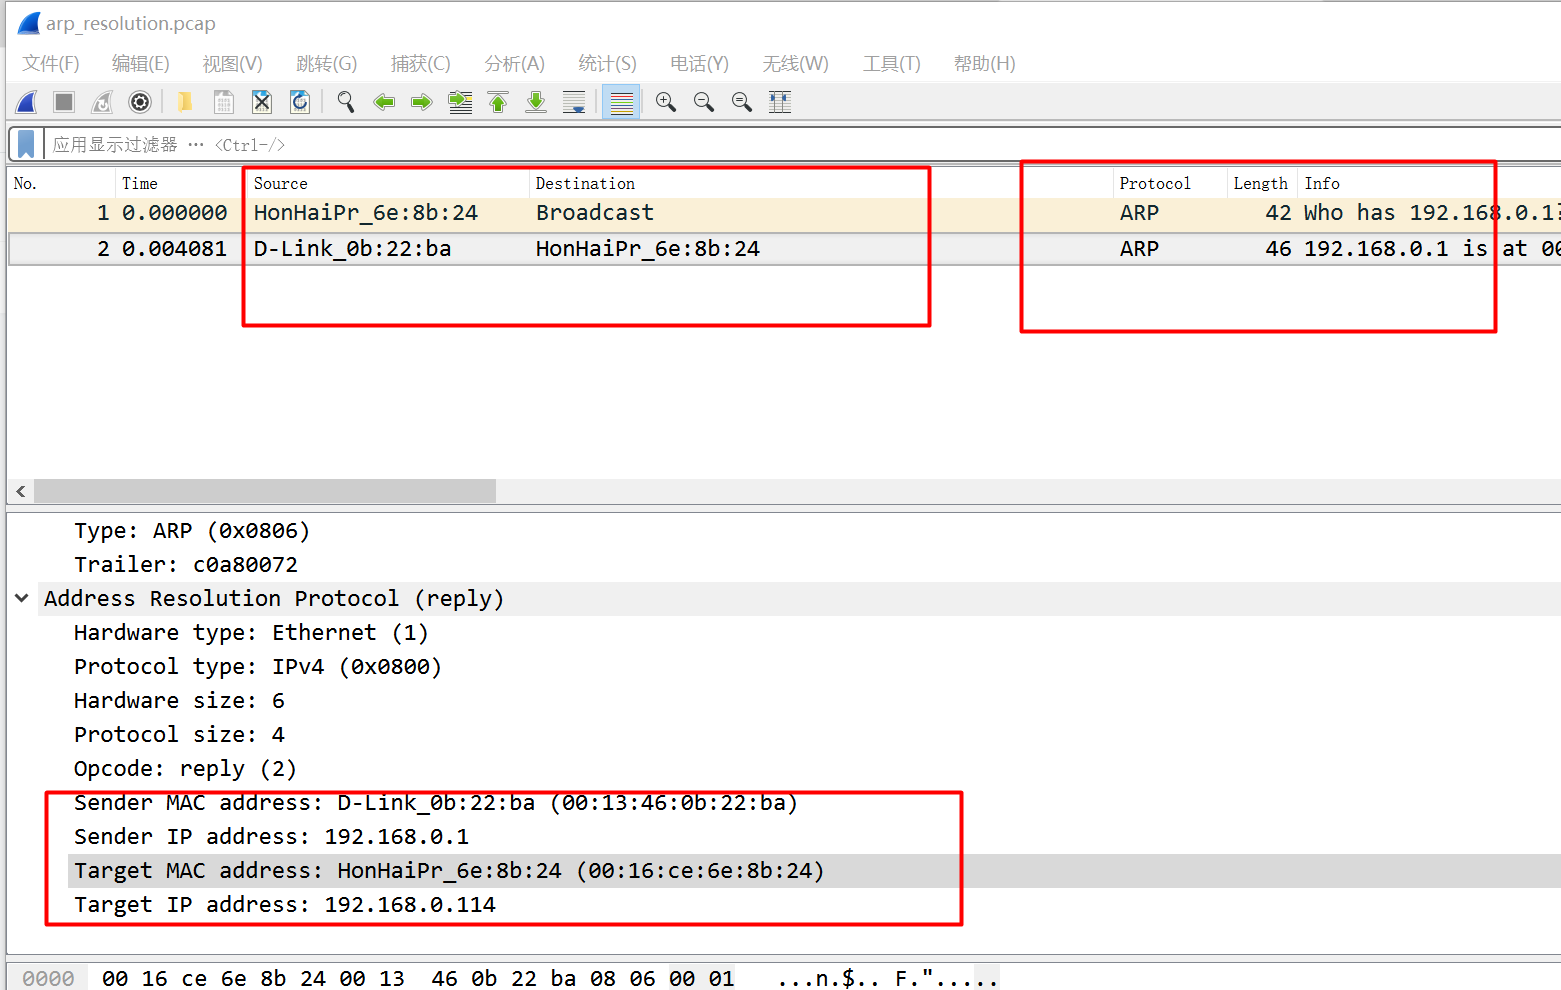Sort by the Source column header
The height and width of the screenshot is (990, 1561).
[x=388, y=183]
